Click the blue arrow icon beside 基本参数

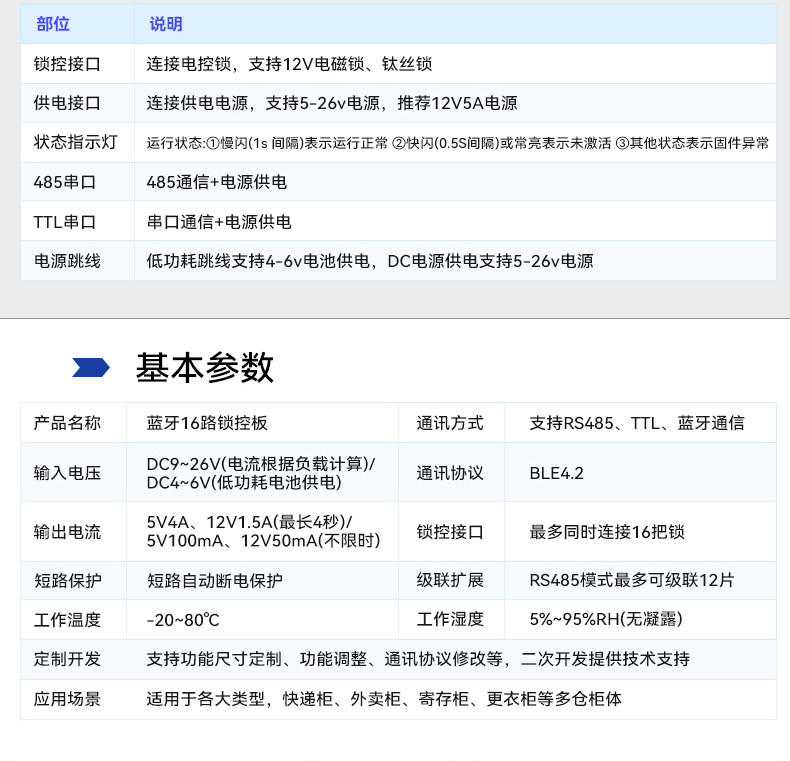(x=91, y=368)
